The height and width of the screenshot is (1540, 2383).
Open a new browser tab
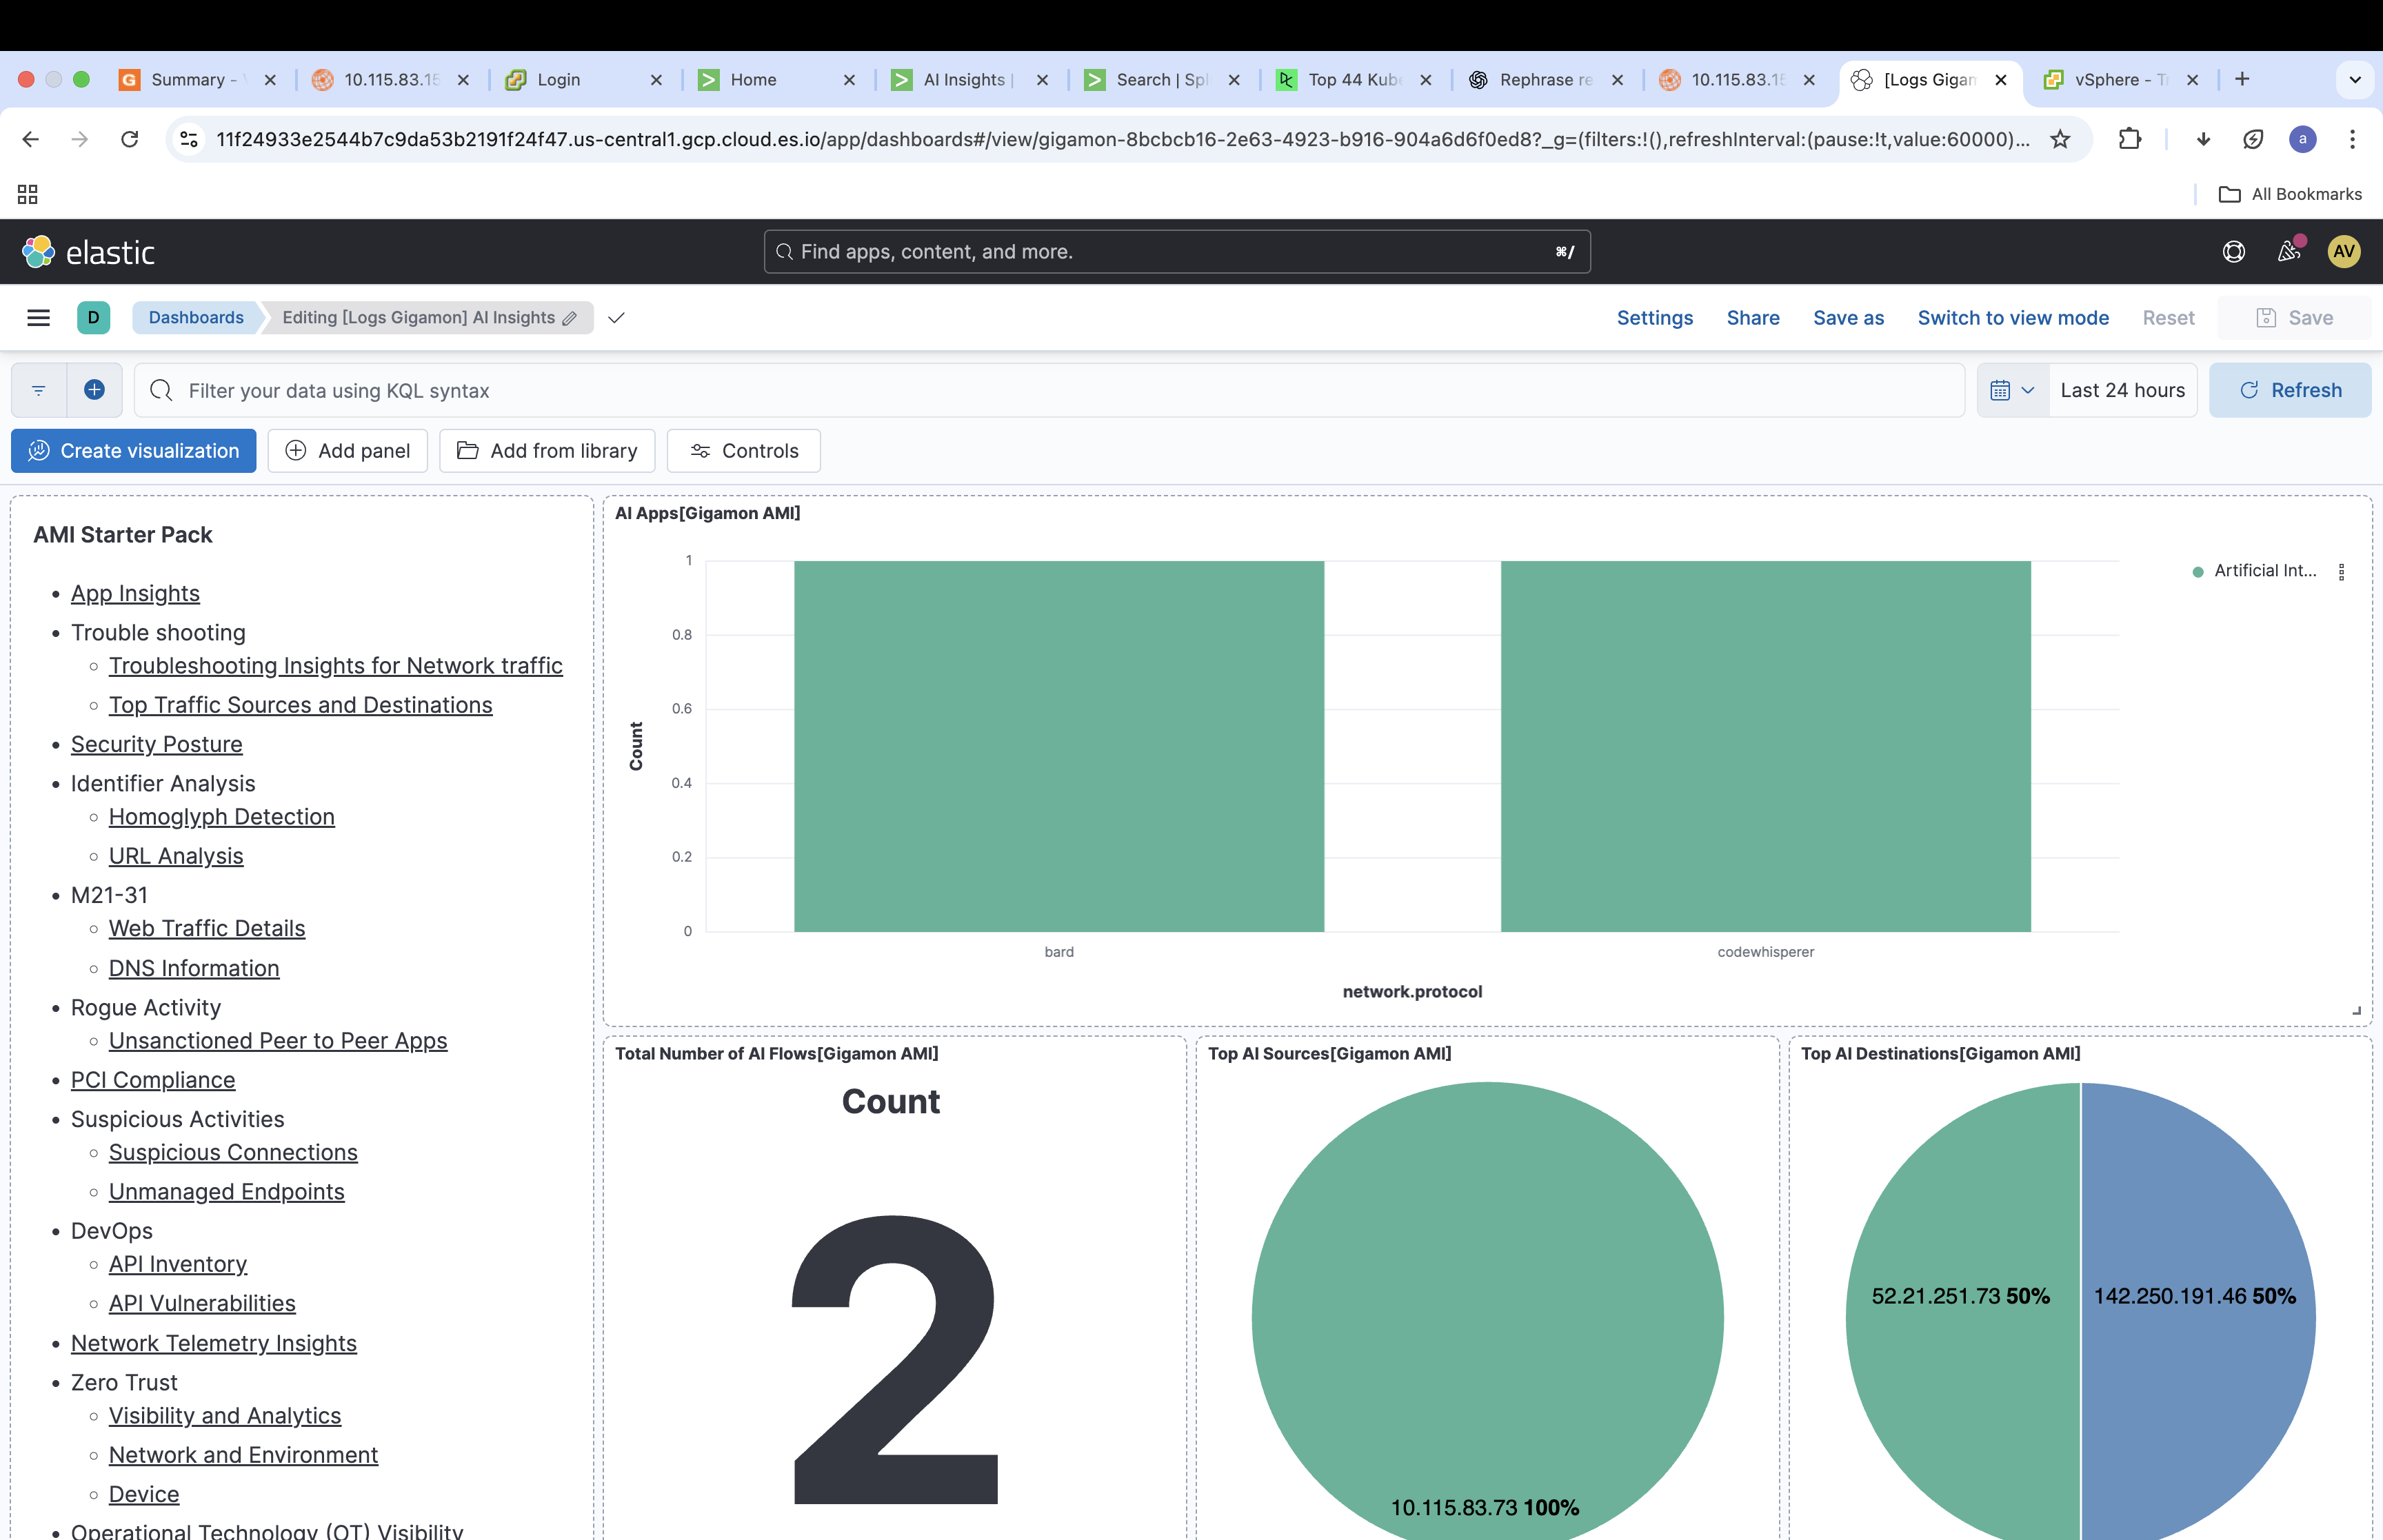[2242, 79]
